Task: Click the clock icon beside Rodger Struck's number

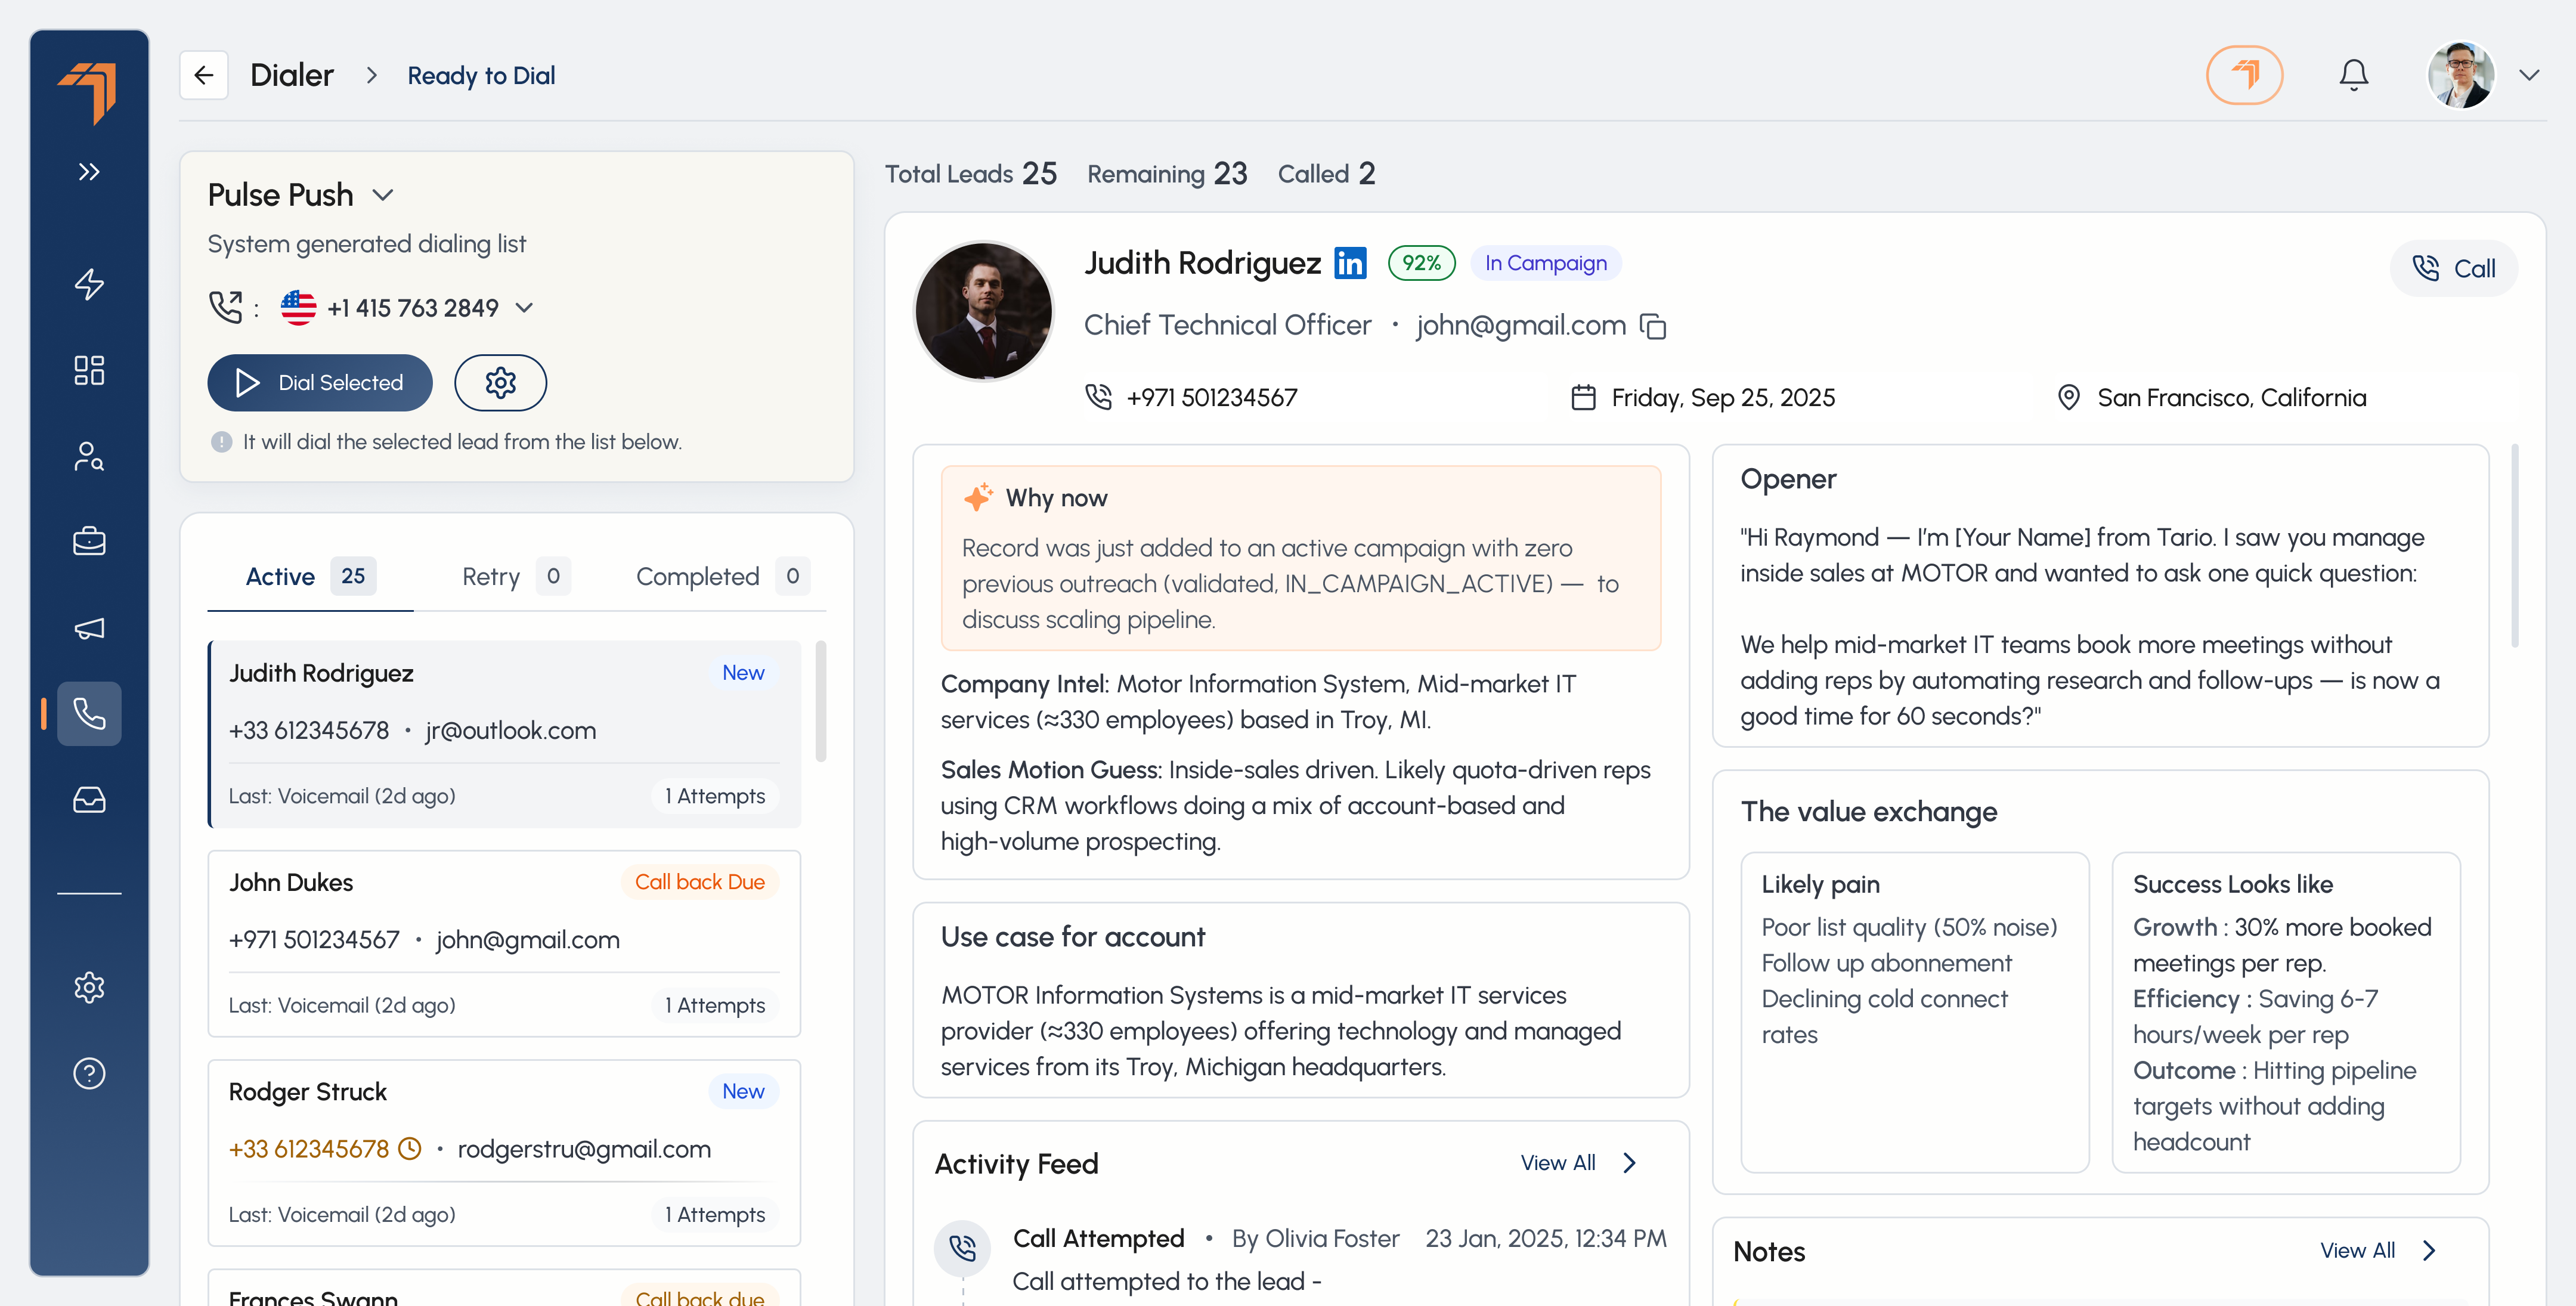Action: [410, 1149]
